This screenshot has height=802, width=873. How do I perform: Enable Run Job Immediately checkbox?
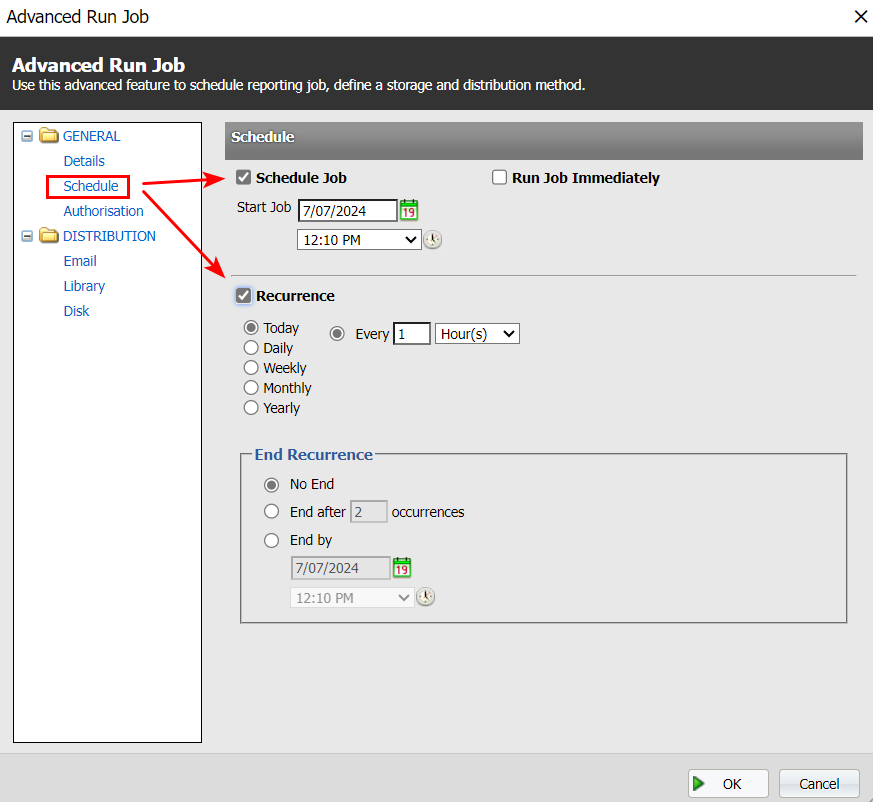500,178
